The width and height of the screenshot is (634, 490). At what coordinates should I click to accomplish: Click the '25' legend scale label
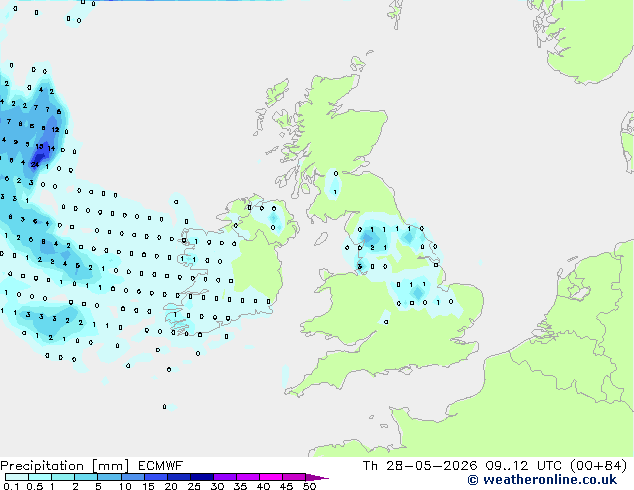coord(194,486)
